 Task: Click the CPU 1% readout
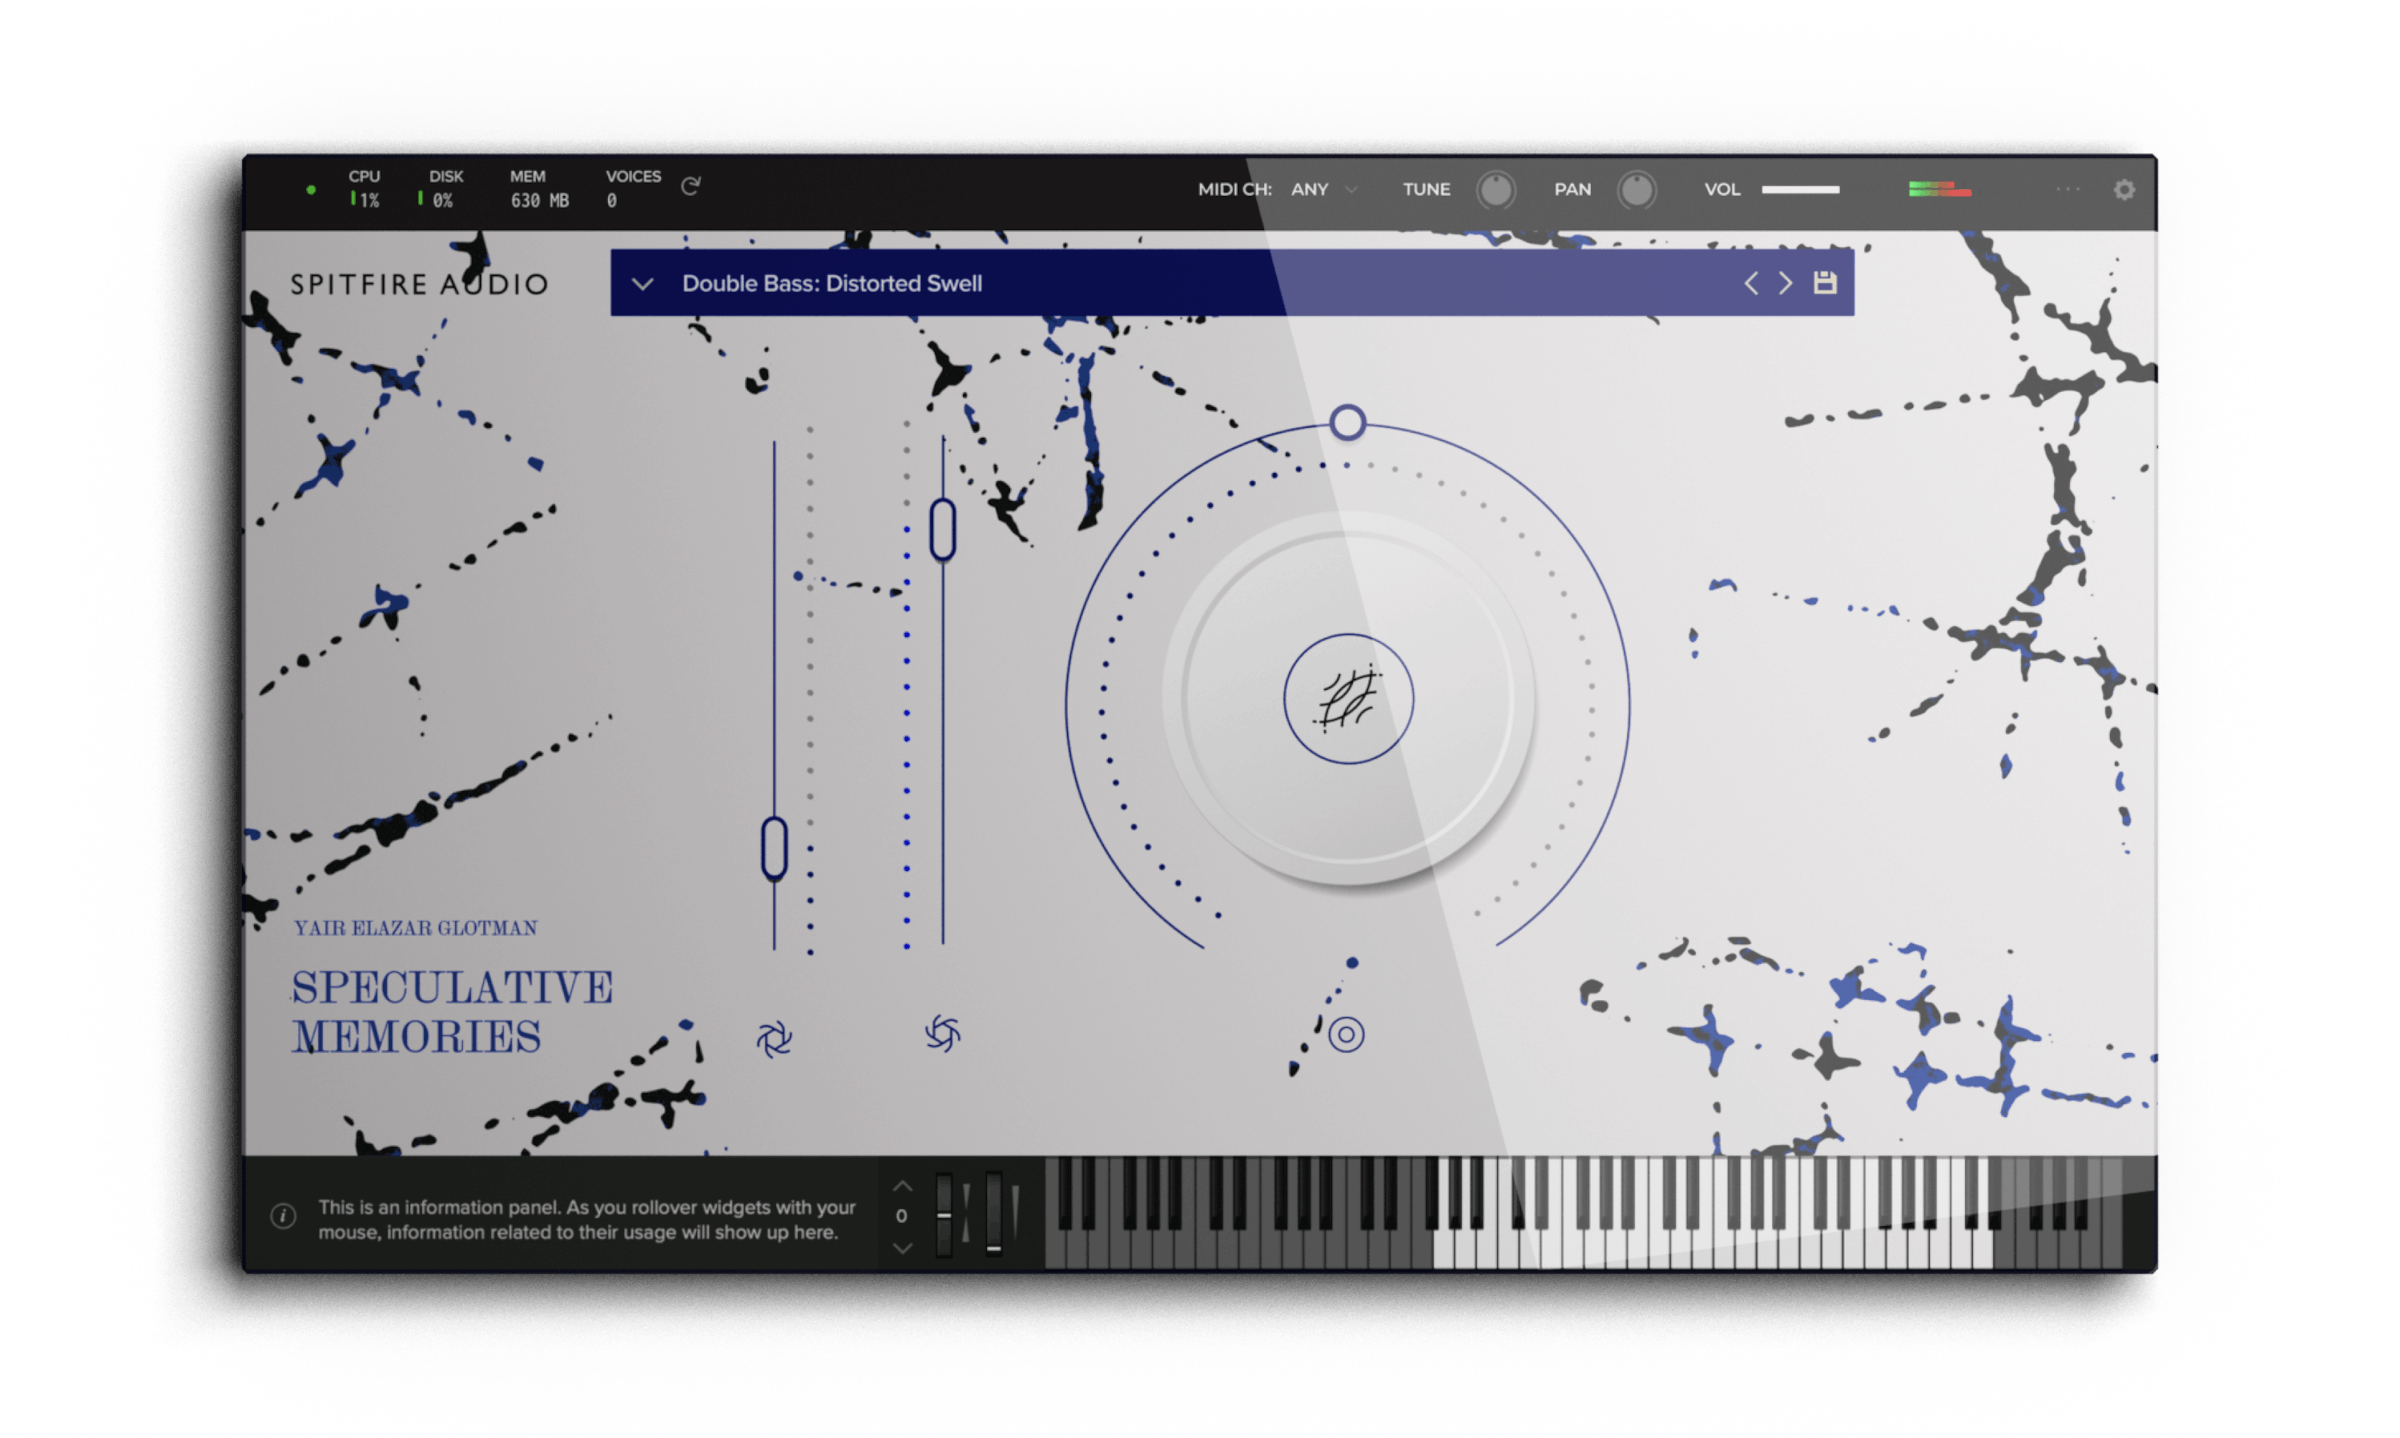point(364,188)
